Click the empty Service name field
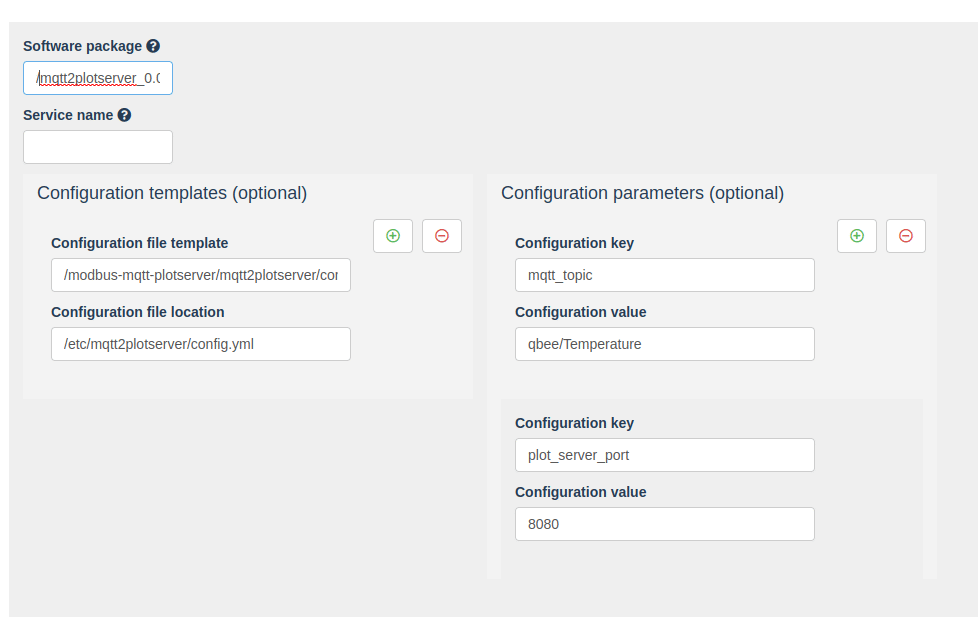 (x=97, y=146)
